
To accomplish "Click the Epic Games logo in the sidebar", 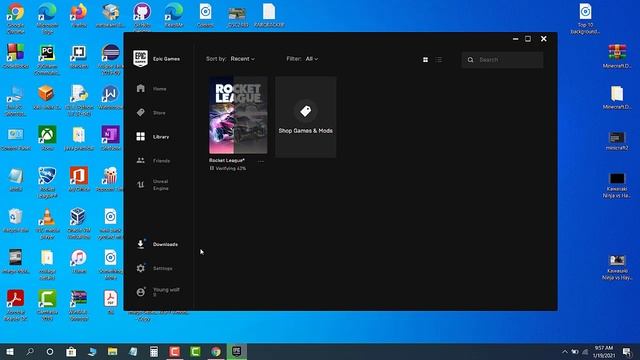I will (x=140, y=58).
